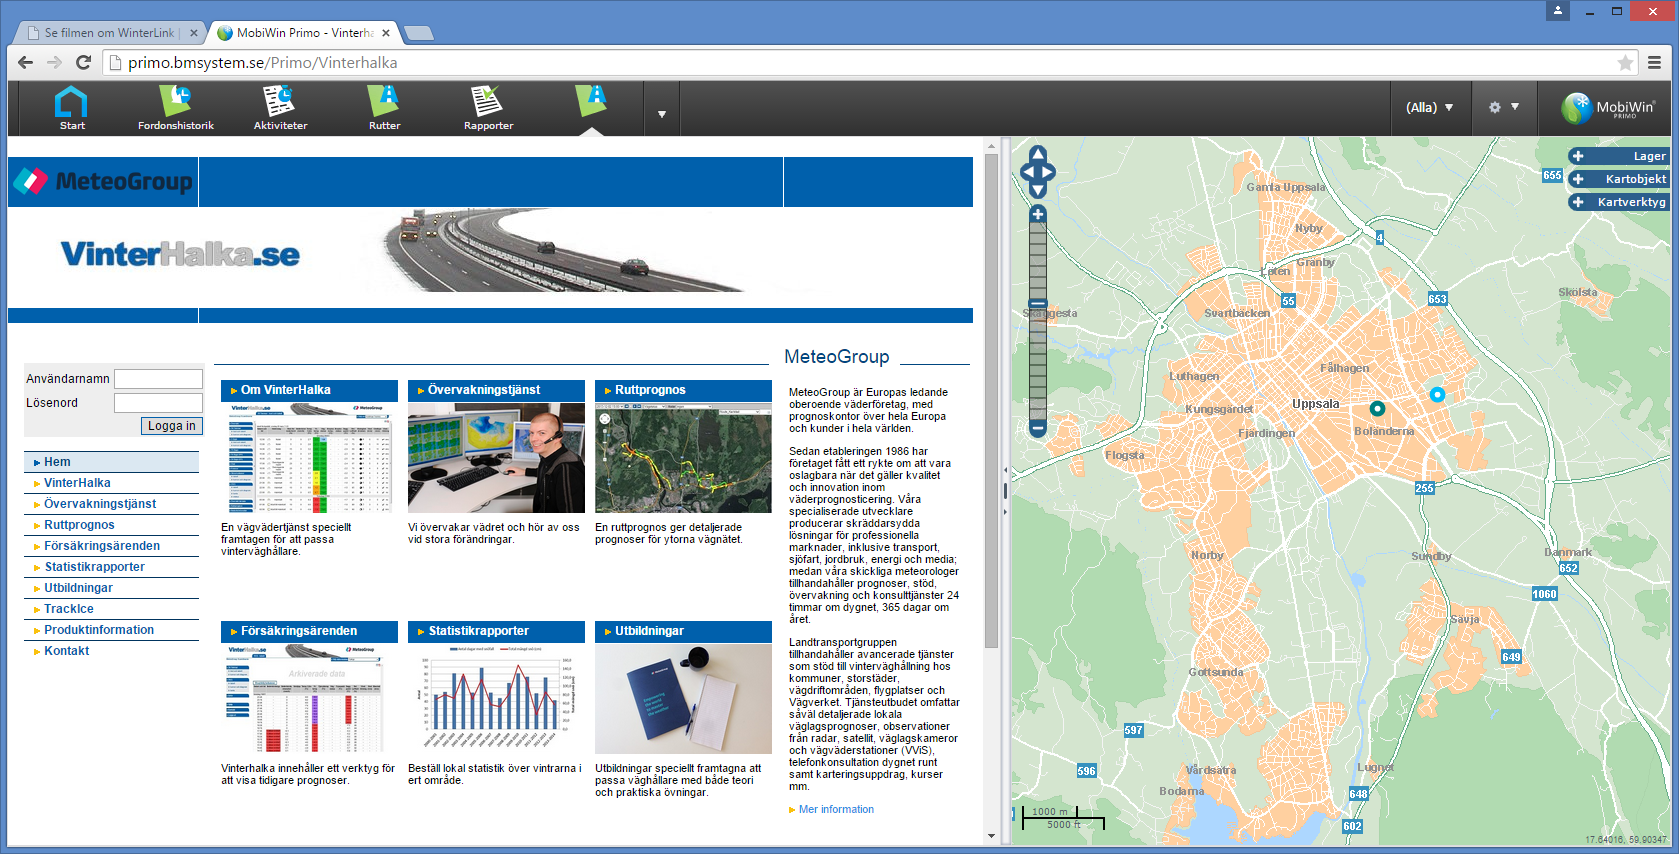Open the Om VinterHalka thumbnail image
Image resolution: width=1679 pixels, height=854 pixels.
[x=309, y=458]
